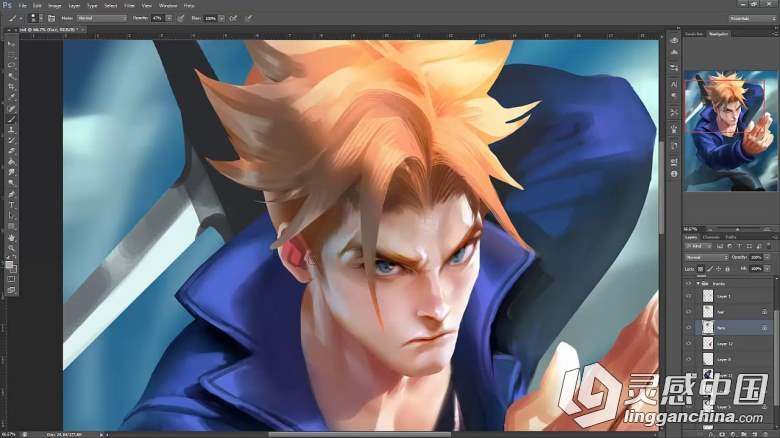This screenshot has height=438, width=780.
Task: Select the Eraser tool
Action: coord(11,151)
